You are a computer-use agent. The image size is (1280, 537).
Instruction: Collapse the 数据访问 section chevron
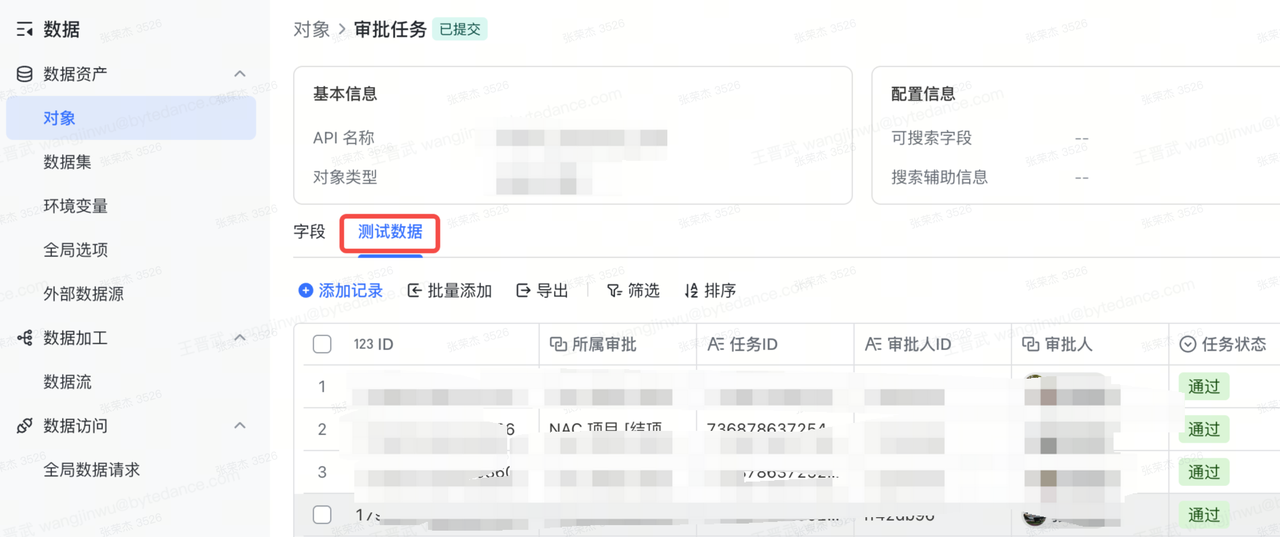[240, 426]
